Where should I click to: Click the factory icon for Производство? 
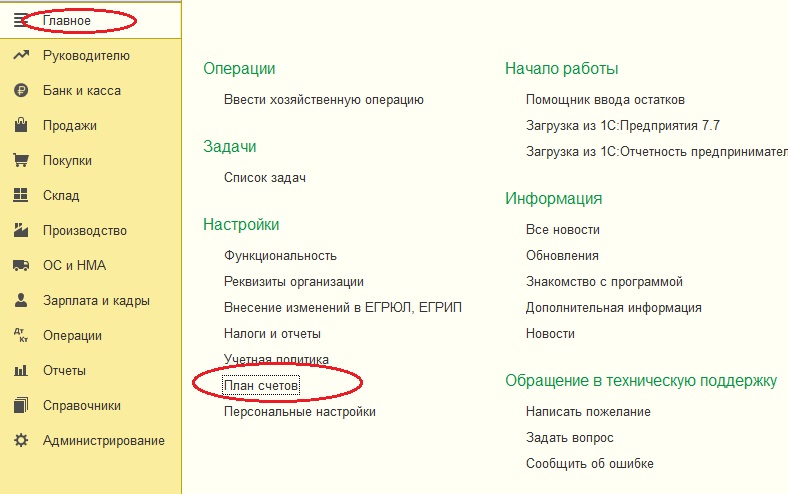(x=21, y=230)
